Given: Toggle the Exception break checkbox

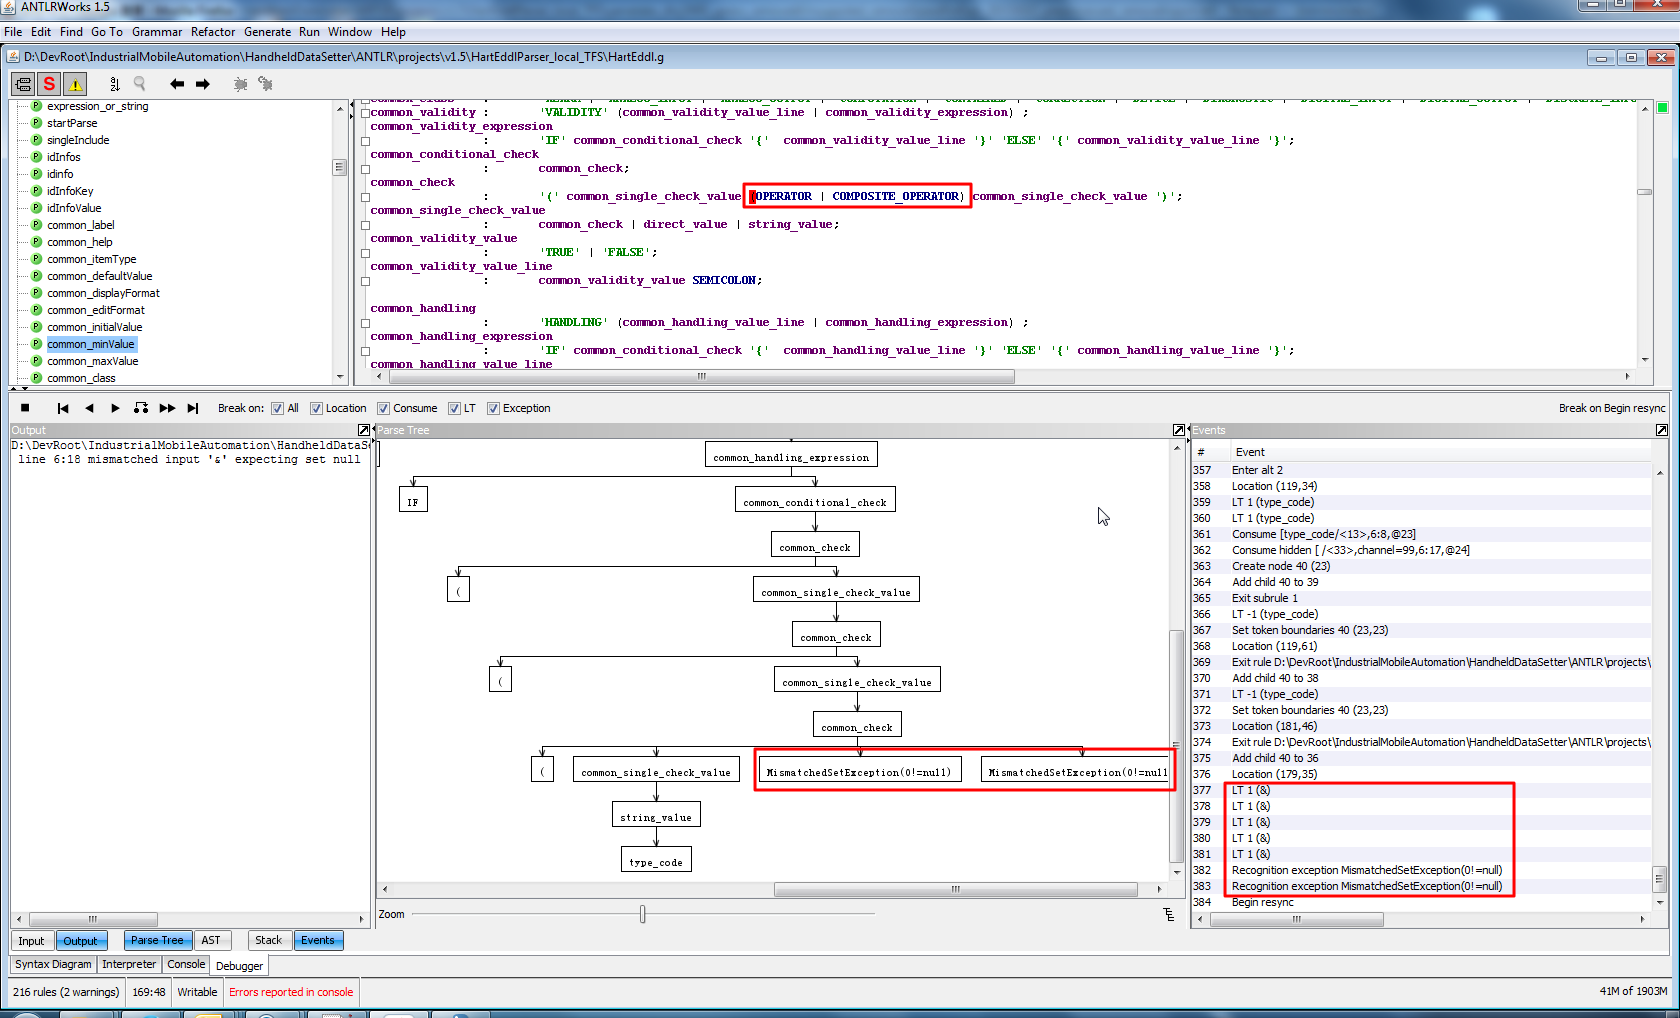Looking at the screenshot, I should pos(493,408).
